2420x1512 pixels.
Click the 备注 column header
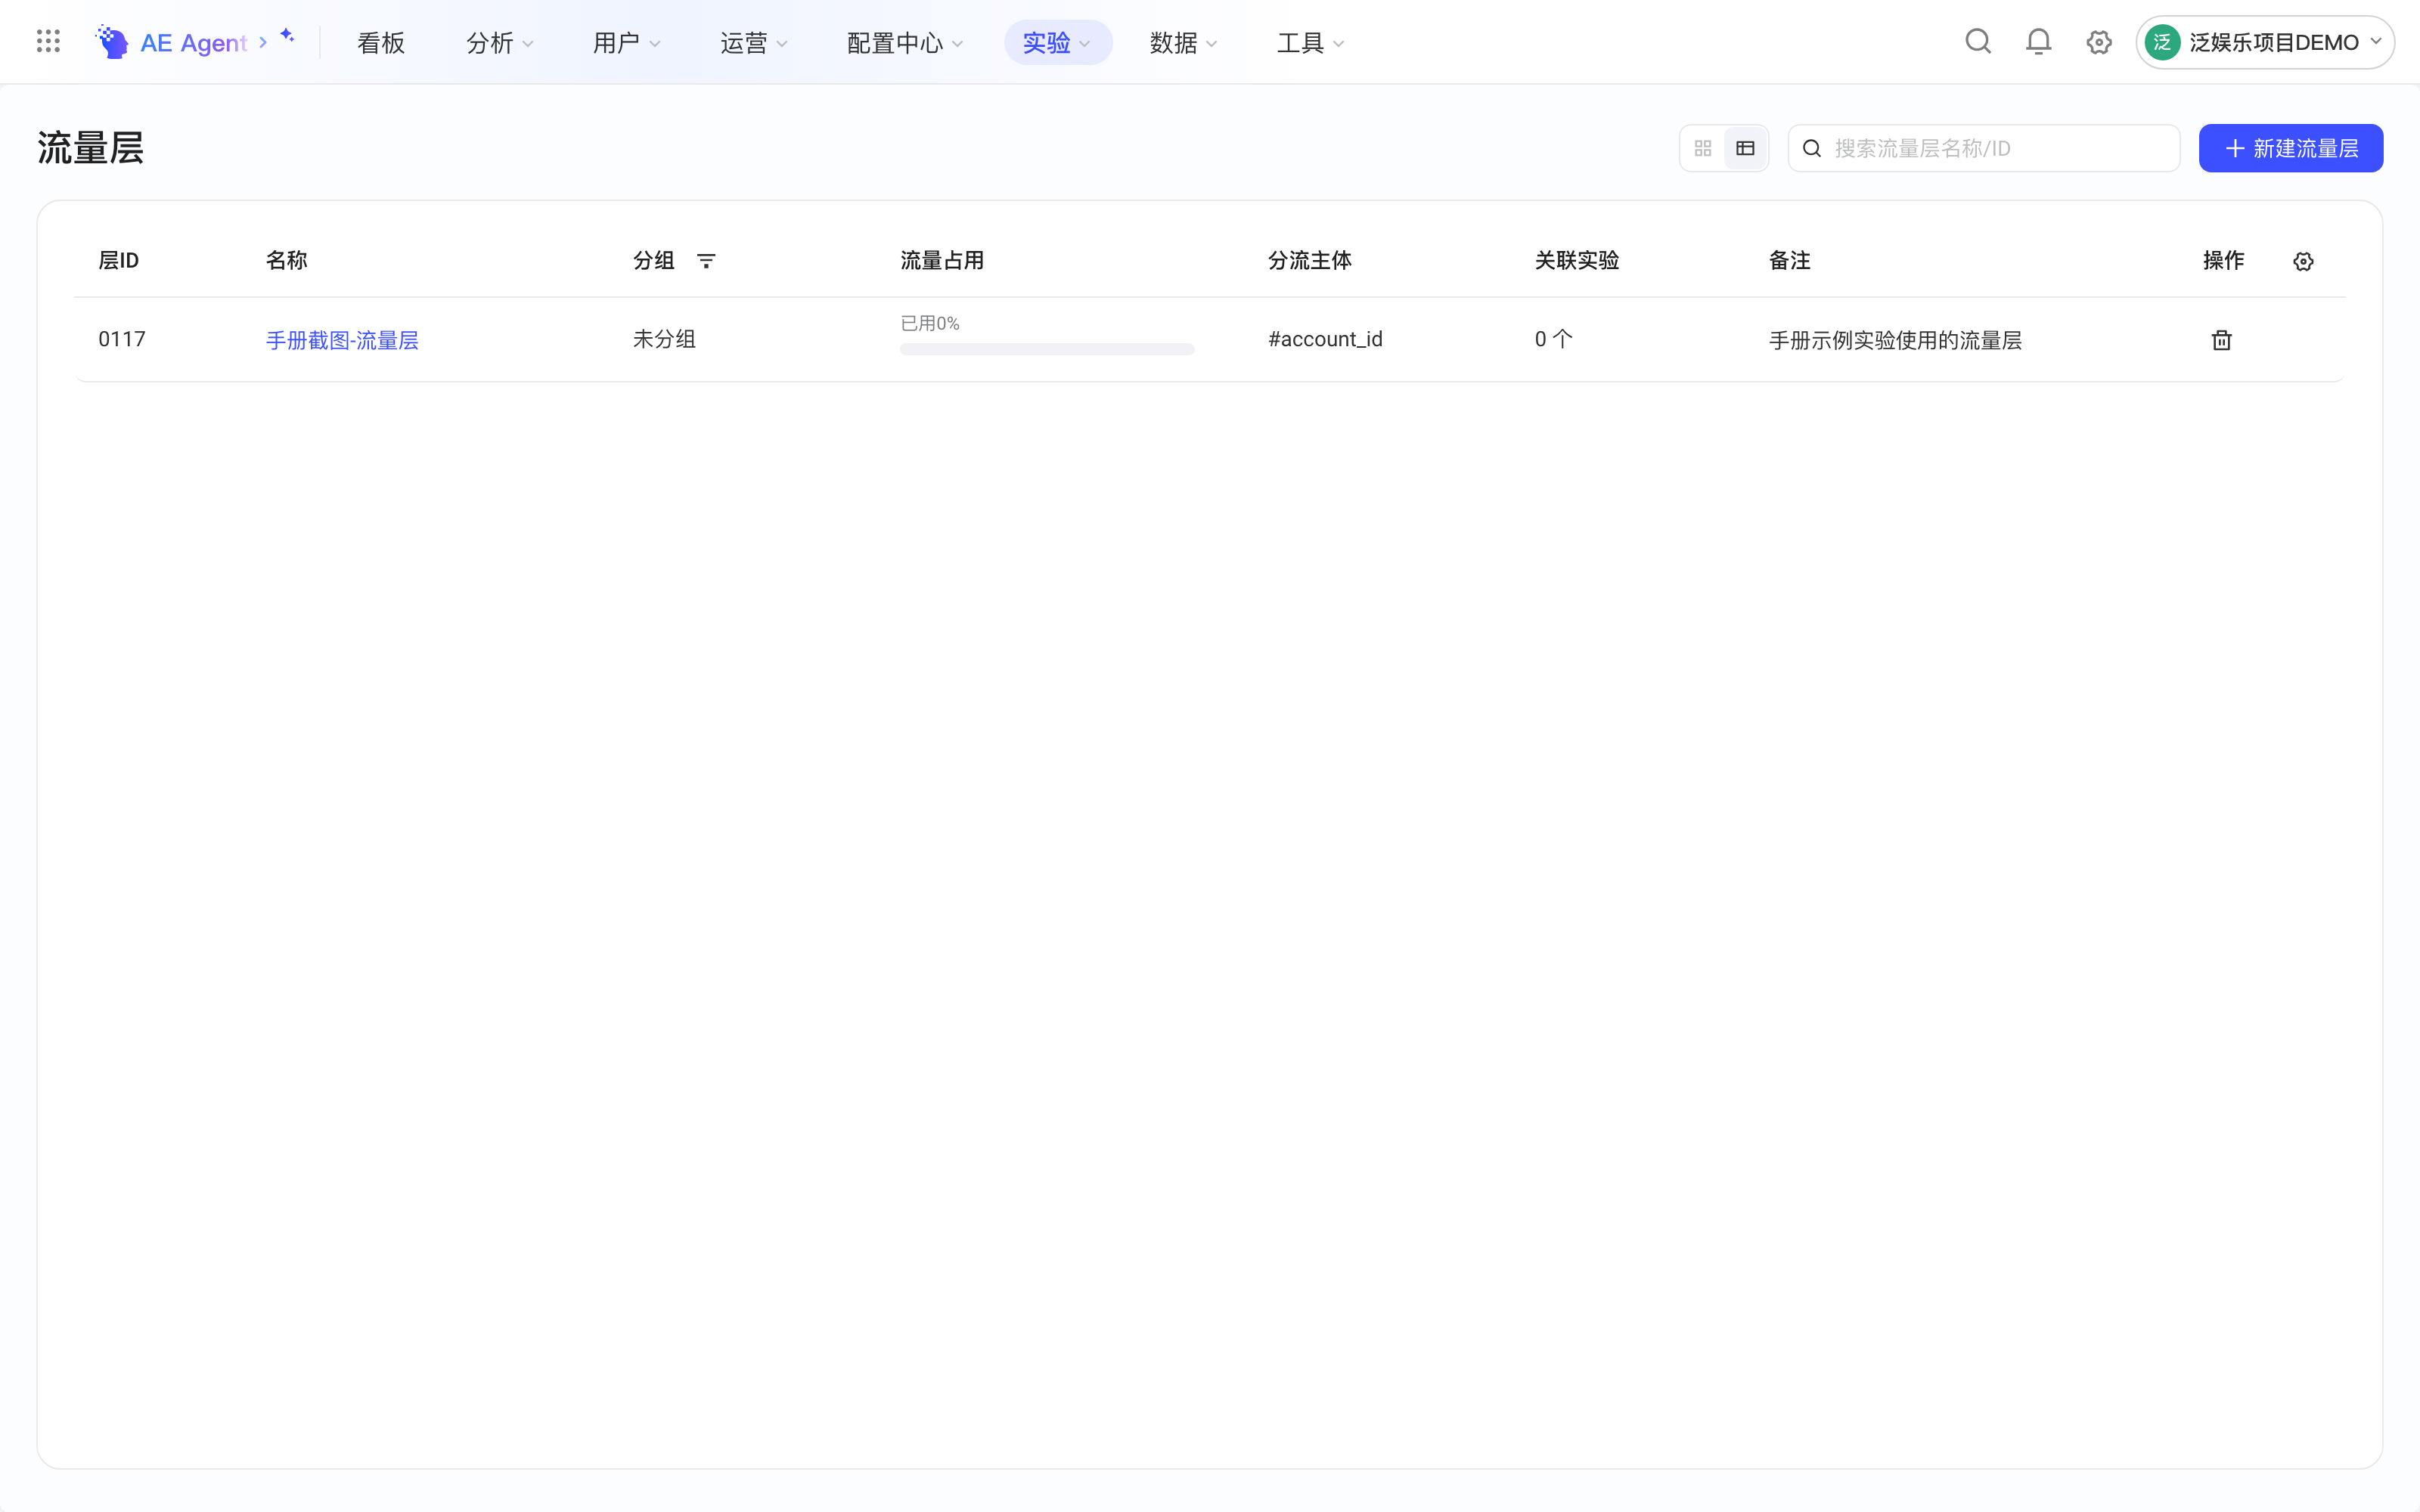pos(1789,260)
